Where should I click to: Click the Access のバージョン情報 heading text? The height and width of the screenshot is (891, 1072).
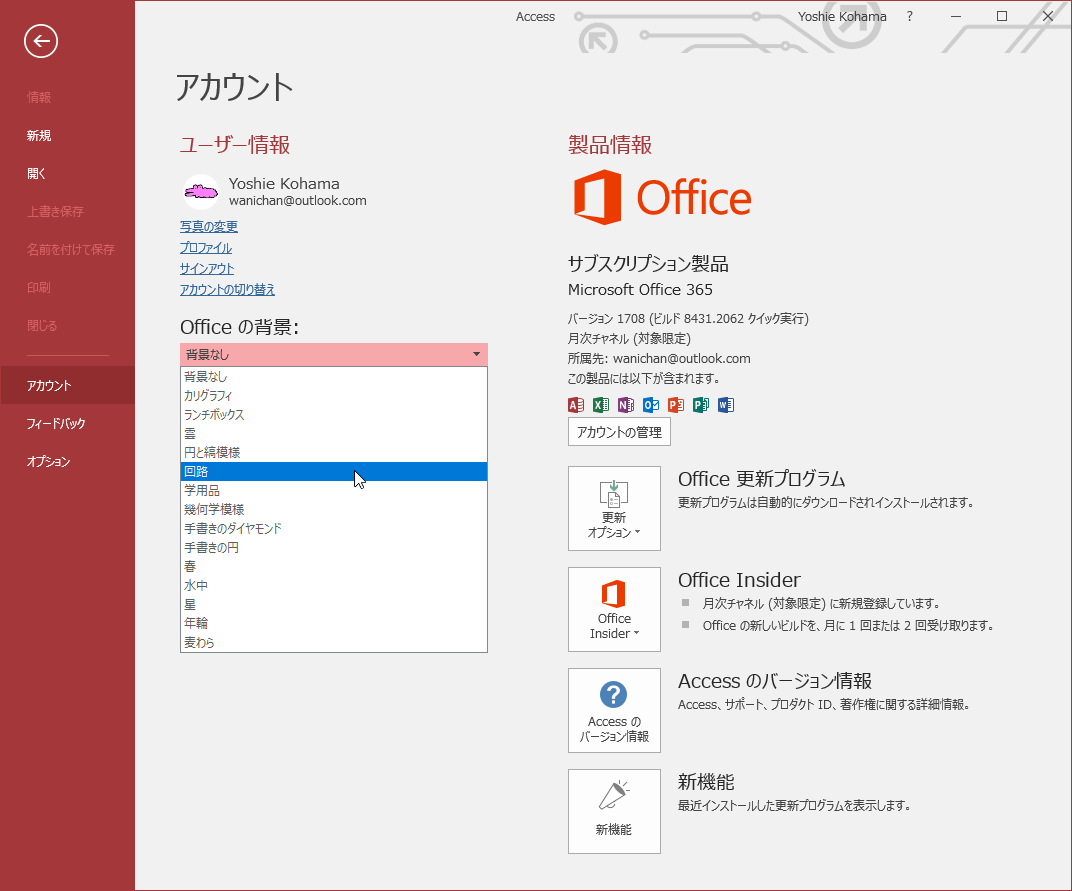[774, 681]
